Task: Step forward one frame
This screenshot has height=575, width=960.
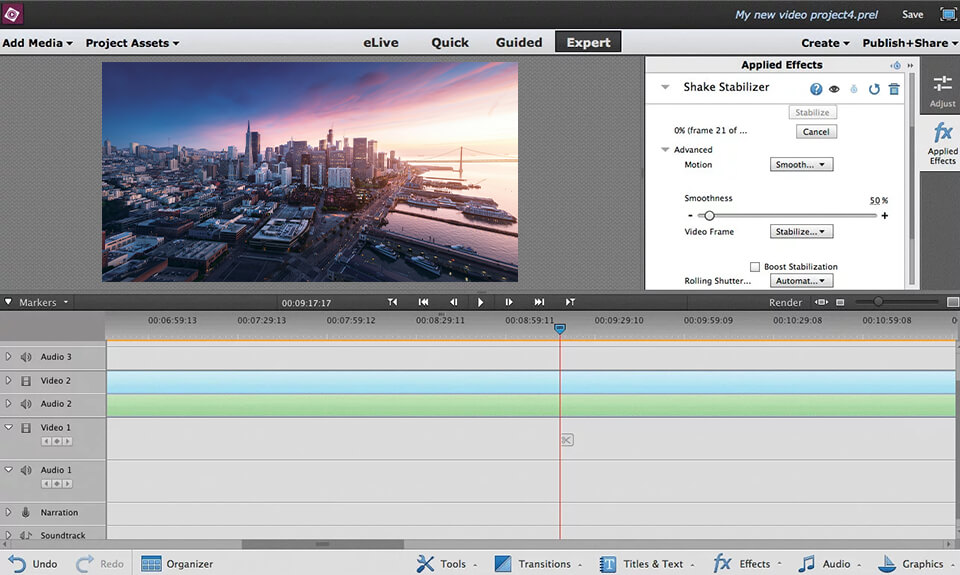Action: click(509, 302)
